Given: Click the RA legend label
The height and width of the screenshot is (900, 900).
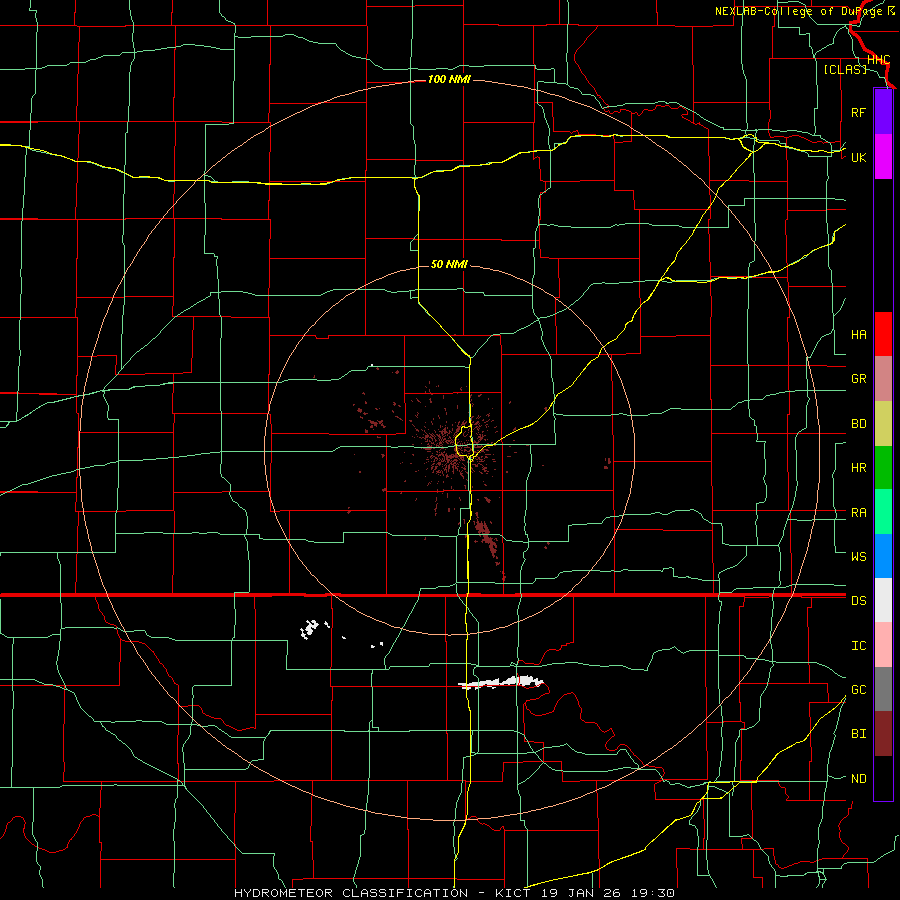Looking at the screenshot, I should 858,513.
